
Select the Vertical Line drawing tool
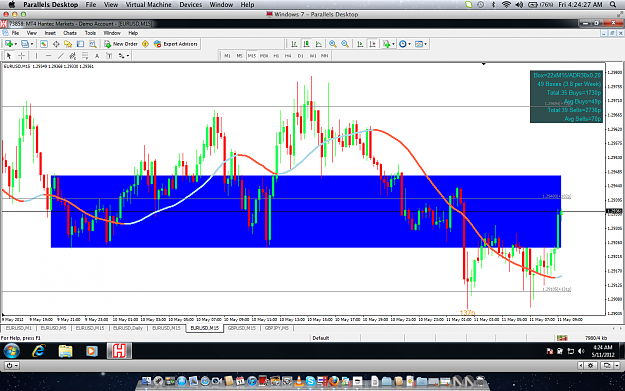click(36, 56)
